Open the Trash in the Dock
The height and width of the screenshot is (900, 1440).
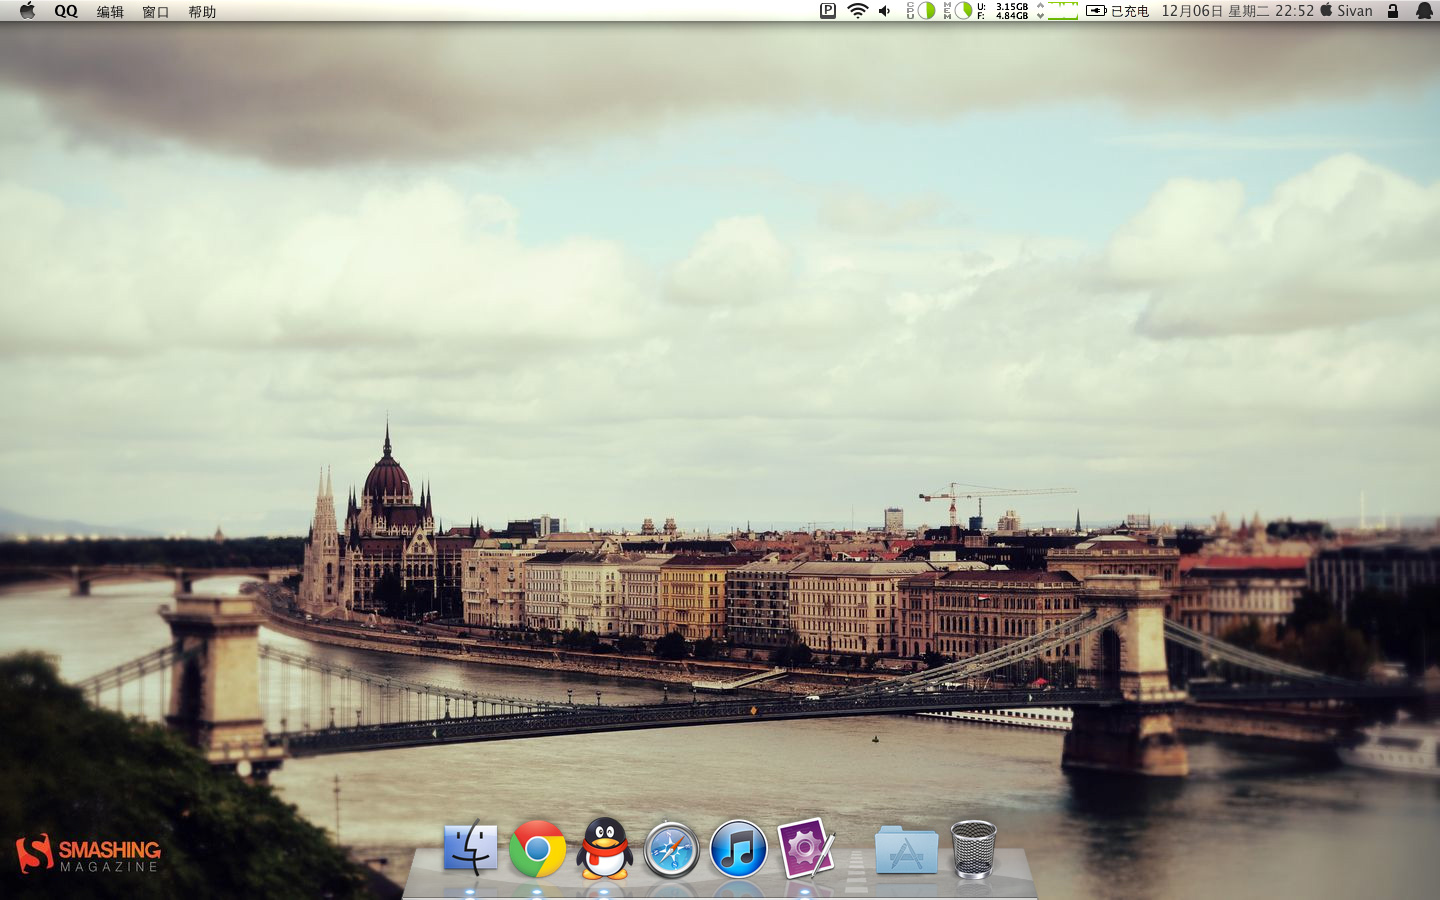973,849
